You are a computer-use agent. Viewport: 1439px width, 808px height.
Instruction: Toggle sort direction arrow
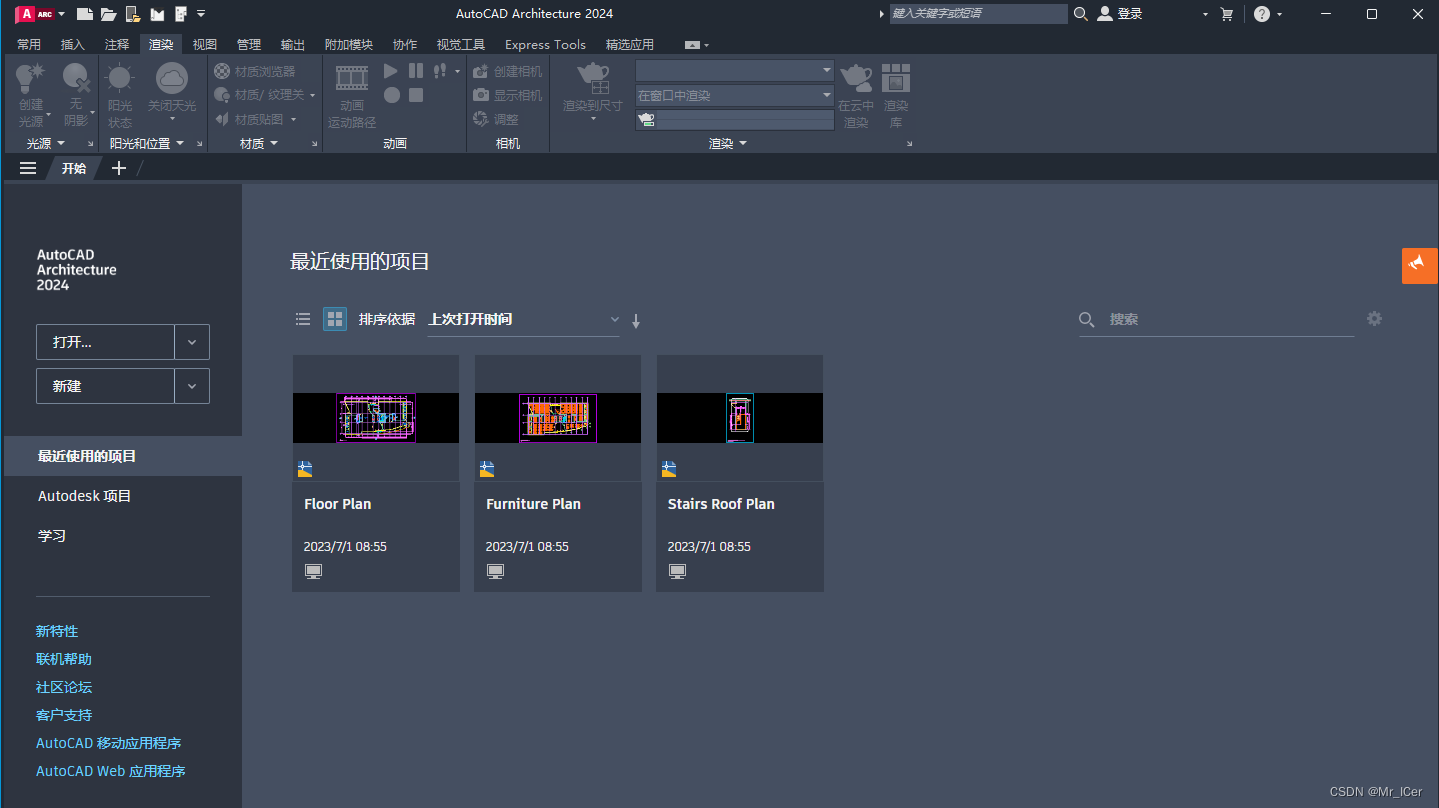(636, 321)
